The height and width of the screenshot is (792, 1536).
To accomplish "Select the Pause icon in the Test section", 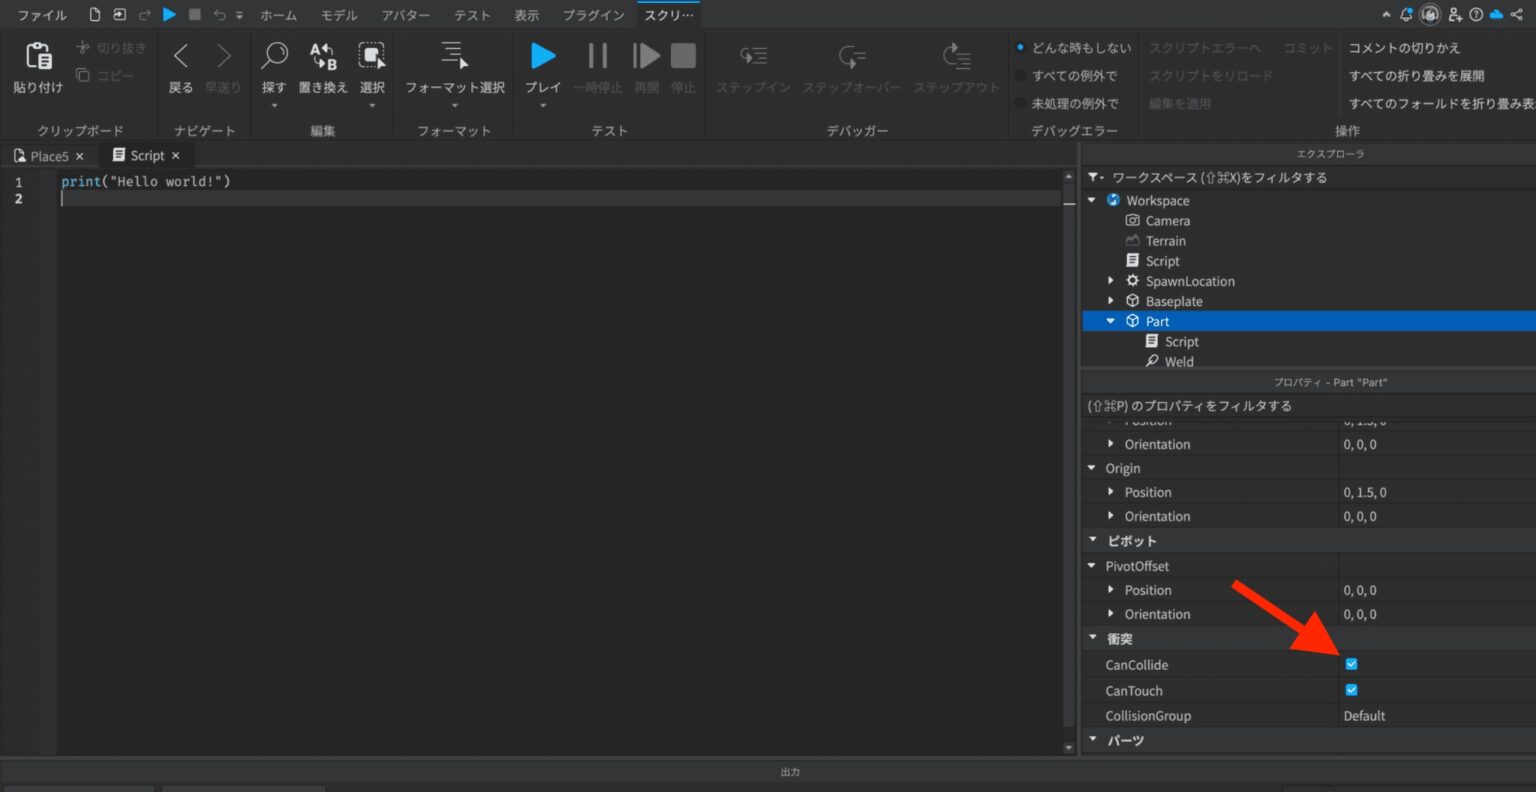I will (597, 56).
